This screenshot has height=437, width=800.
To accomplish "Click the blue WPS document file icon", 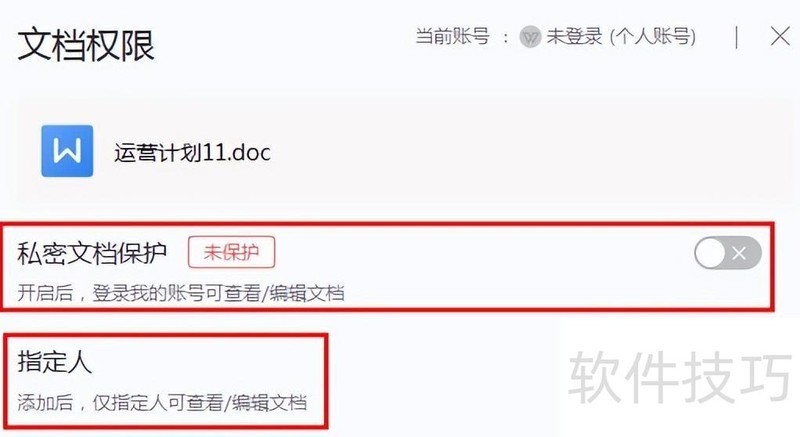I will pyautogui.click(x=67, y=151).
